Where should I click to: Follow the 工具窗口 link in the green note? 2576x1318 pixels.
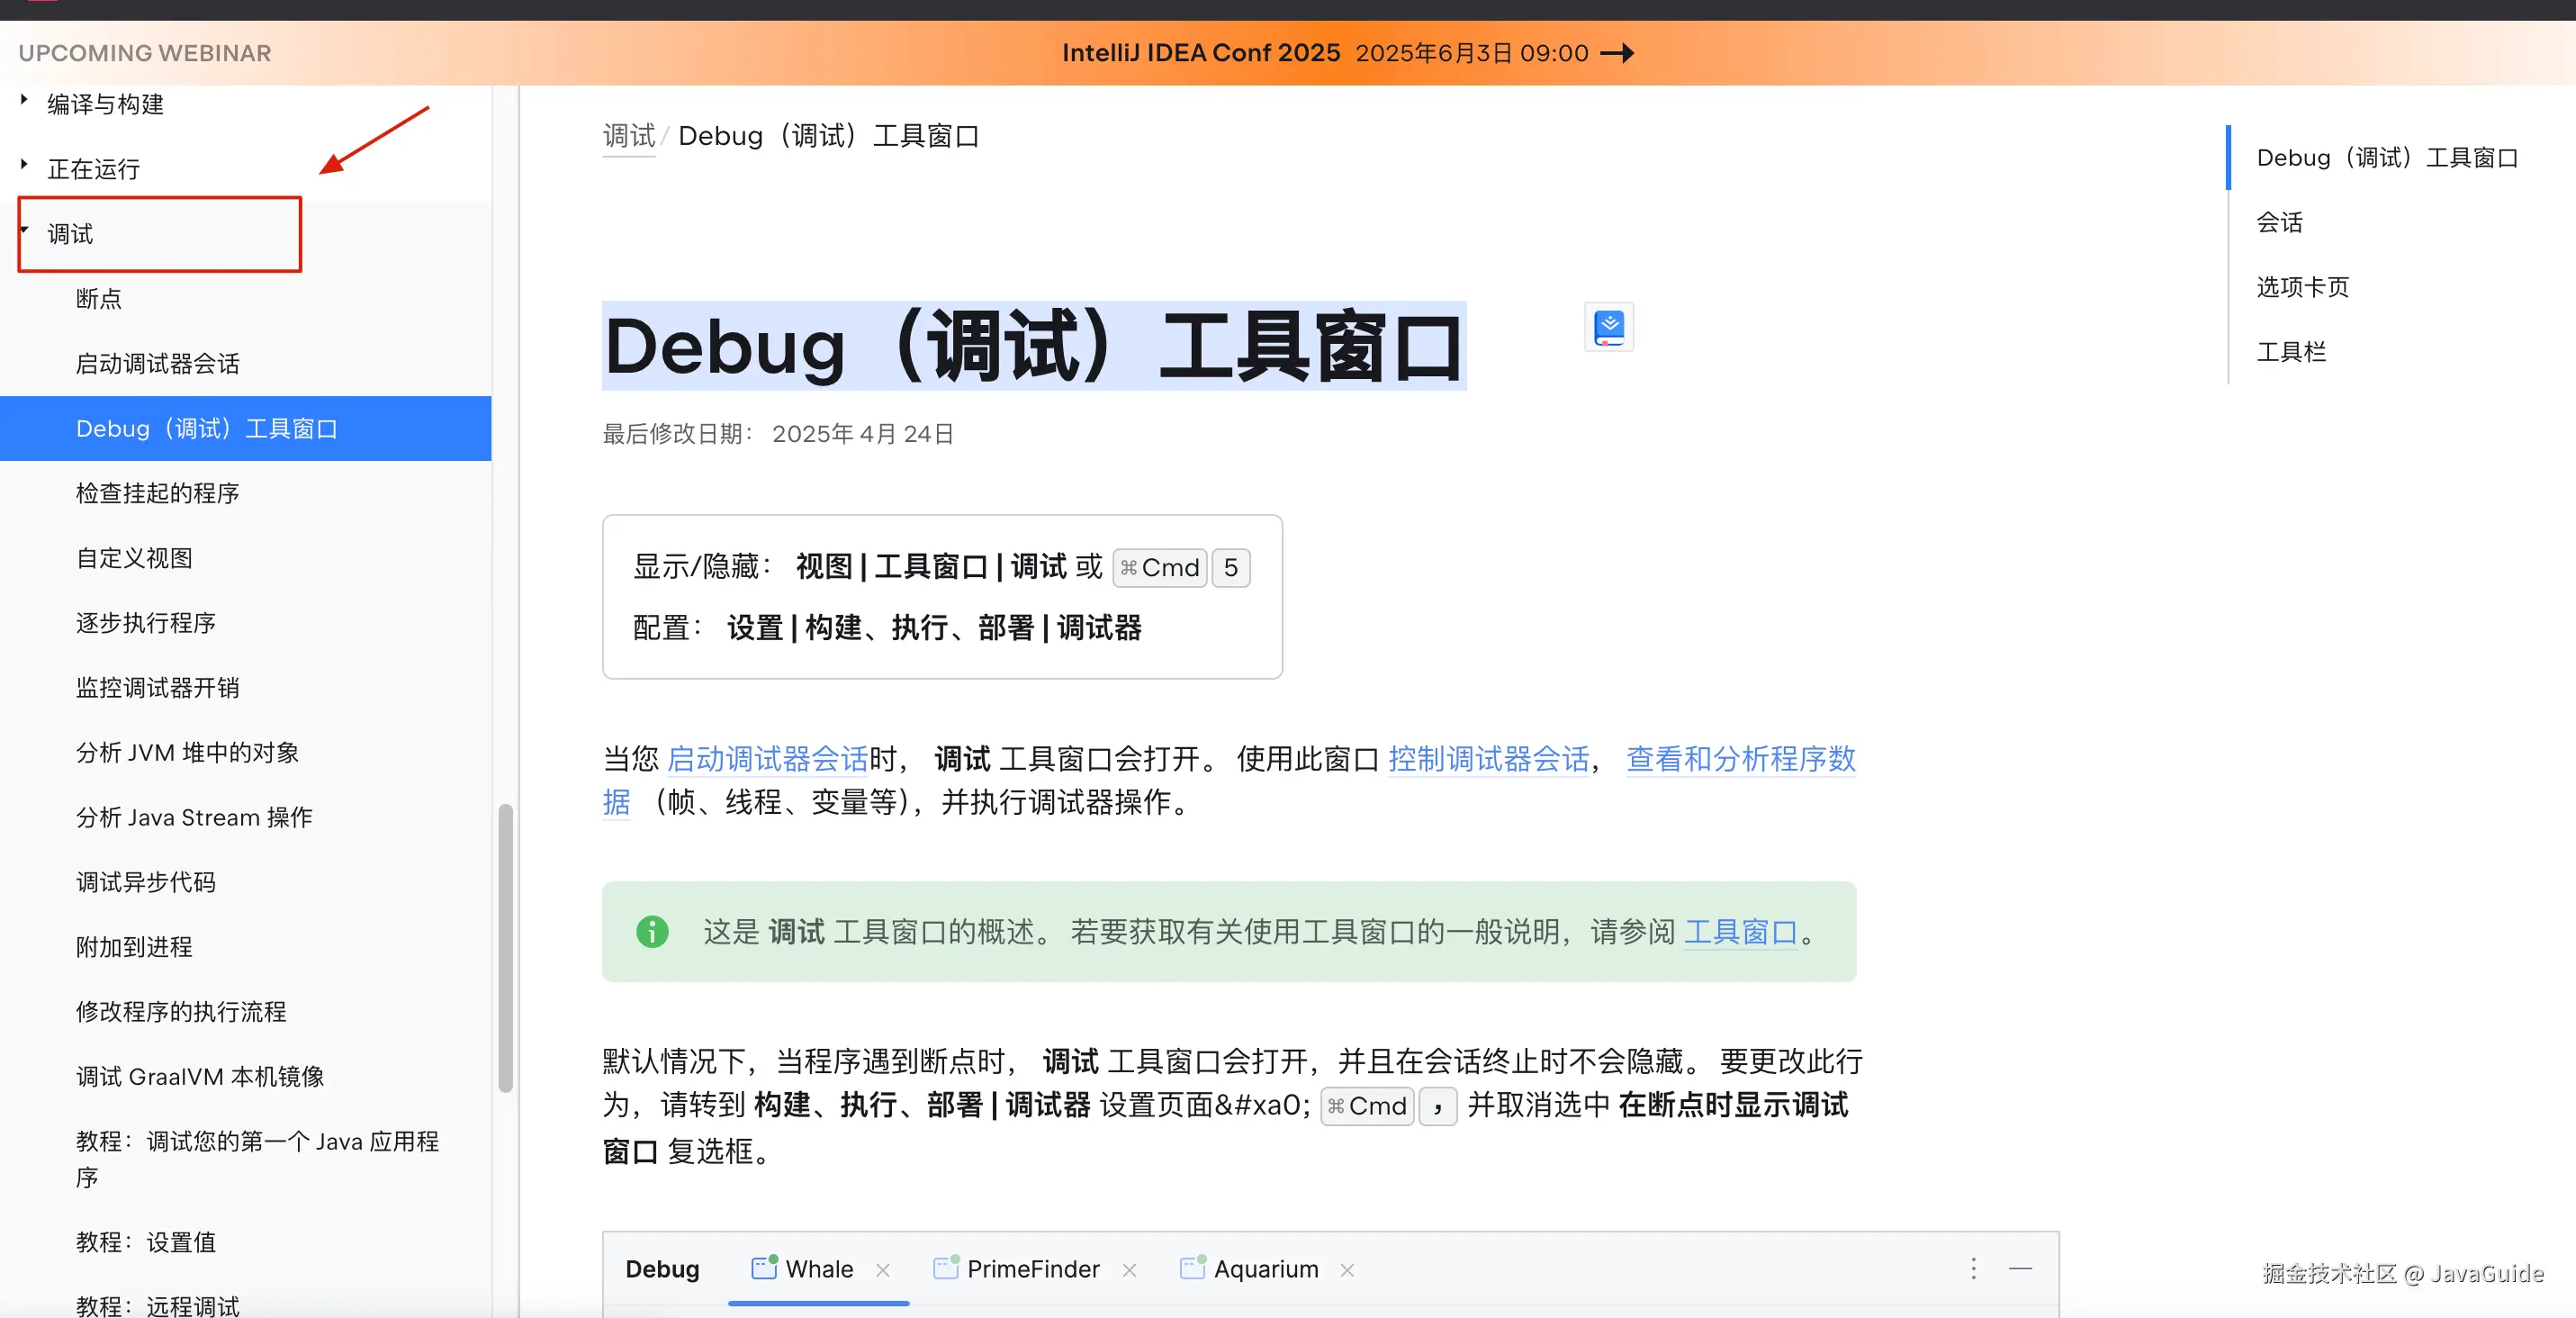tap(1740, 932)
